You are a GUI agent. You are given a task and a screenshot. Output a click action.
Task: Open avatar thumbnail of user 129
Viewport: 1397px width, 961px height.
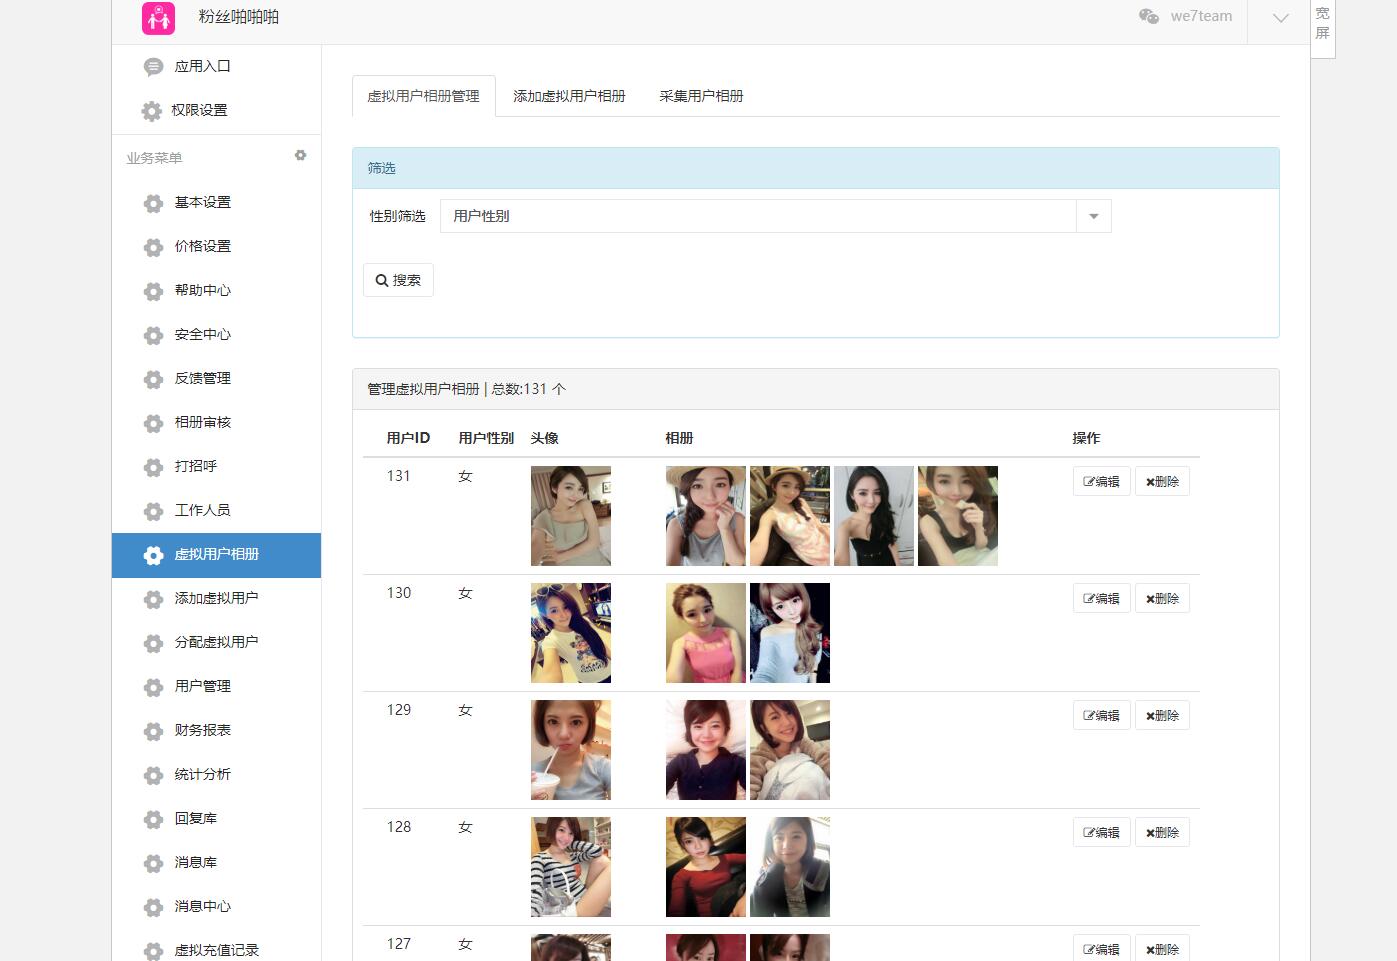click(570, 750)
